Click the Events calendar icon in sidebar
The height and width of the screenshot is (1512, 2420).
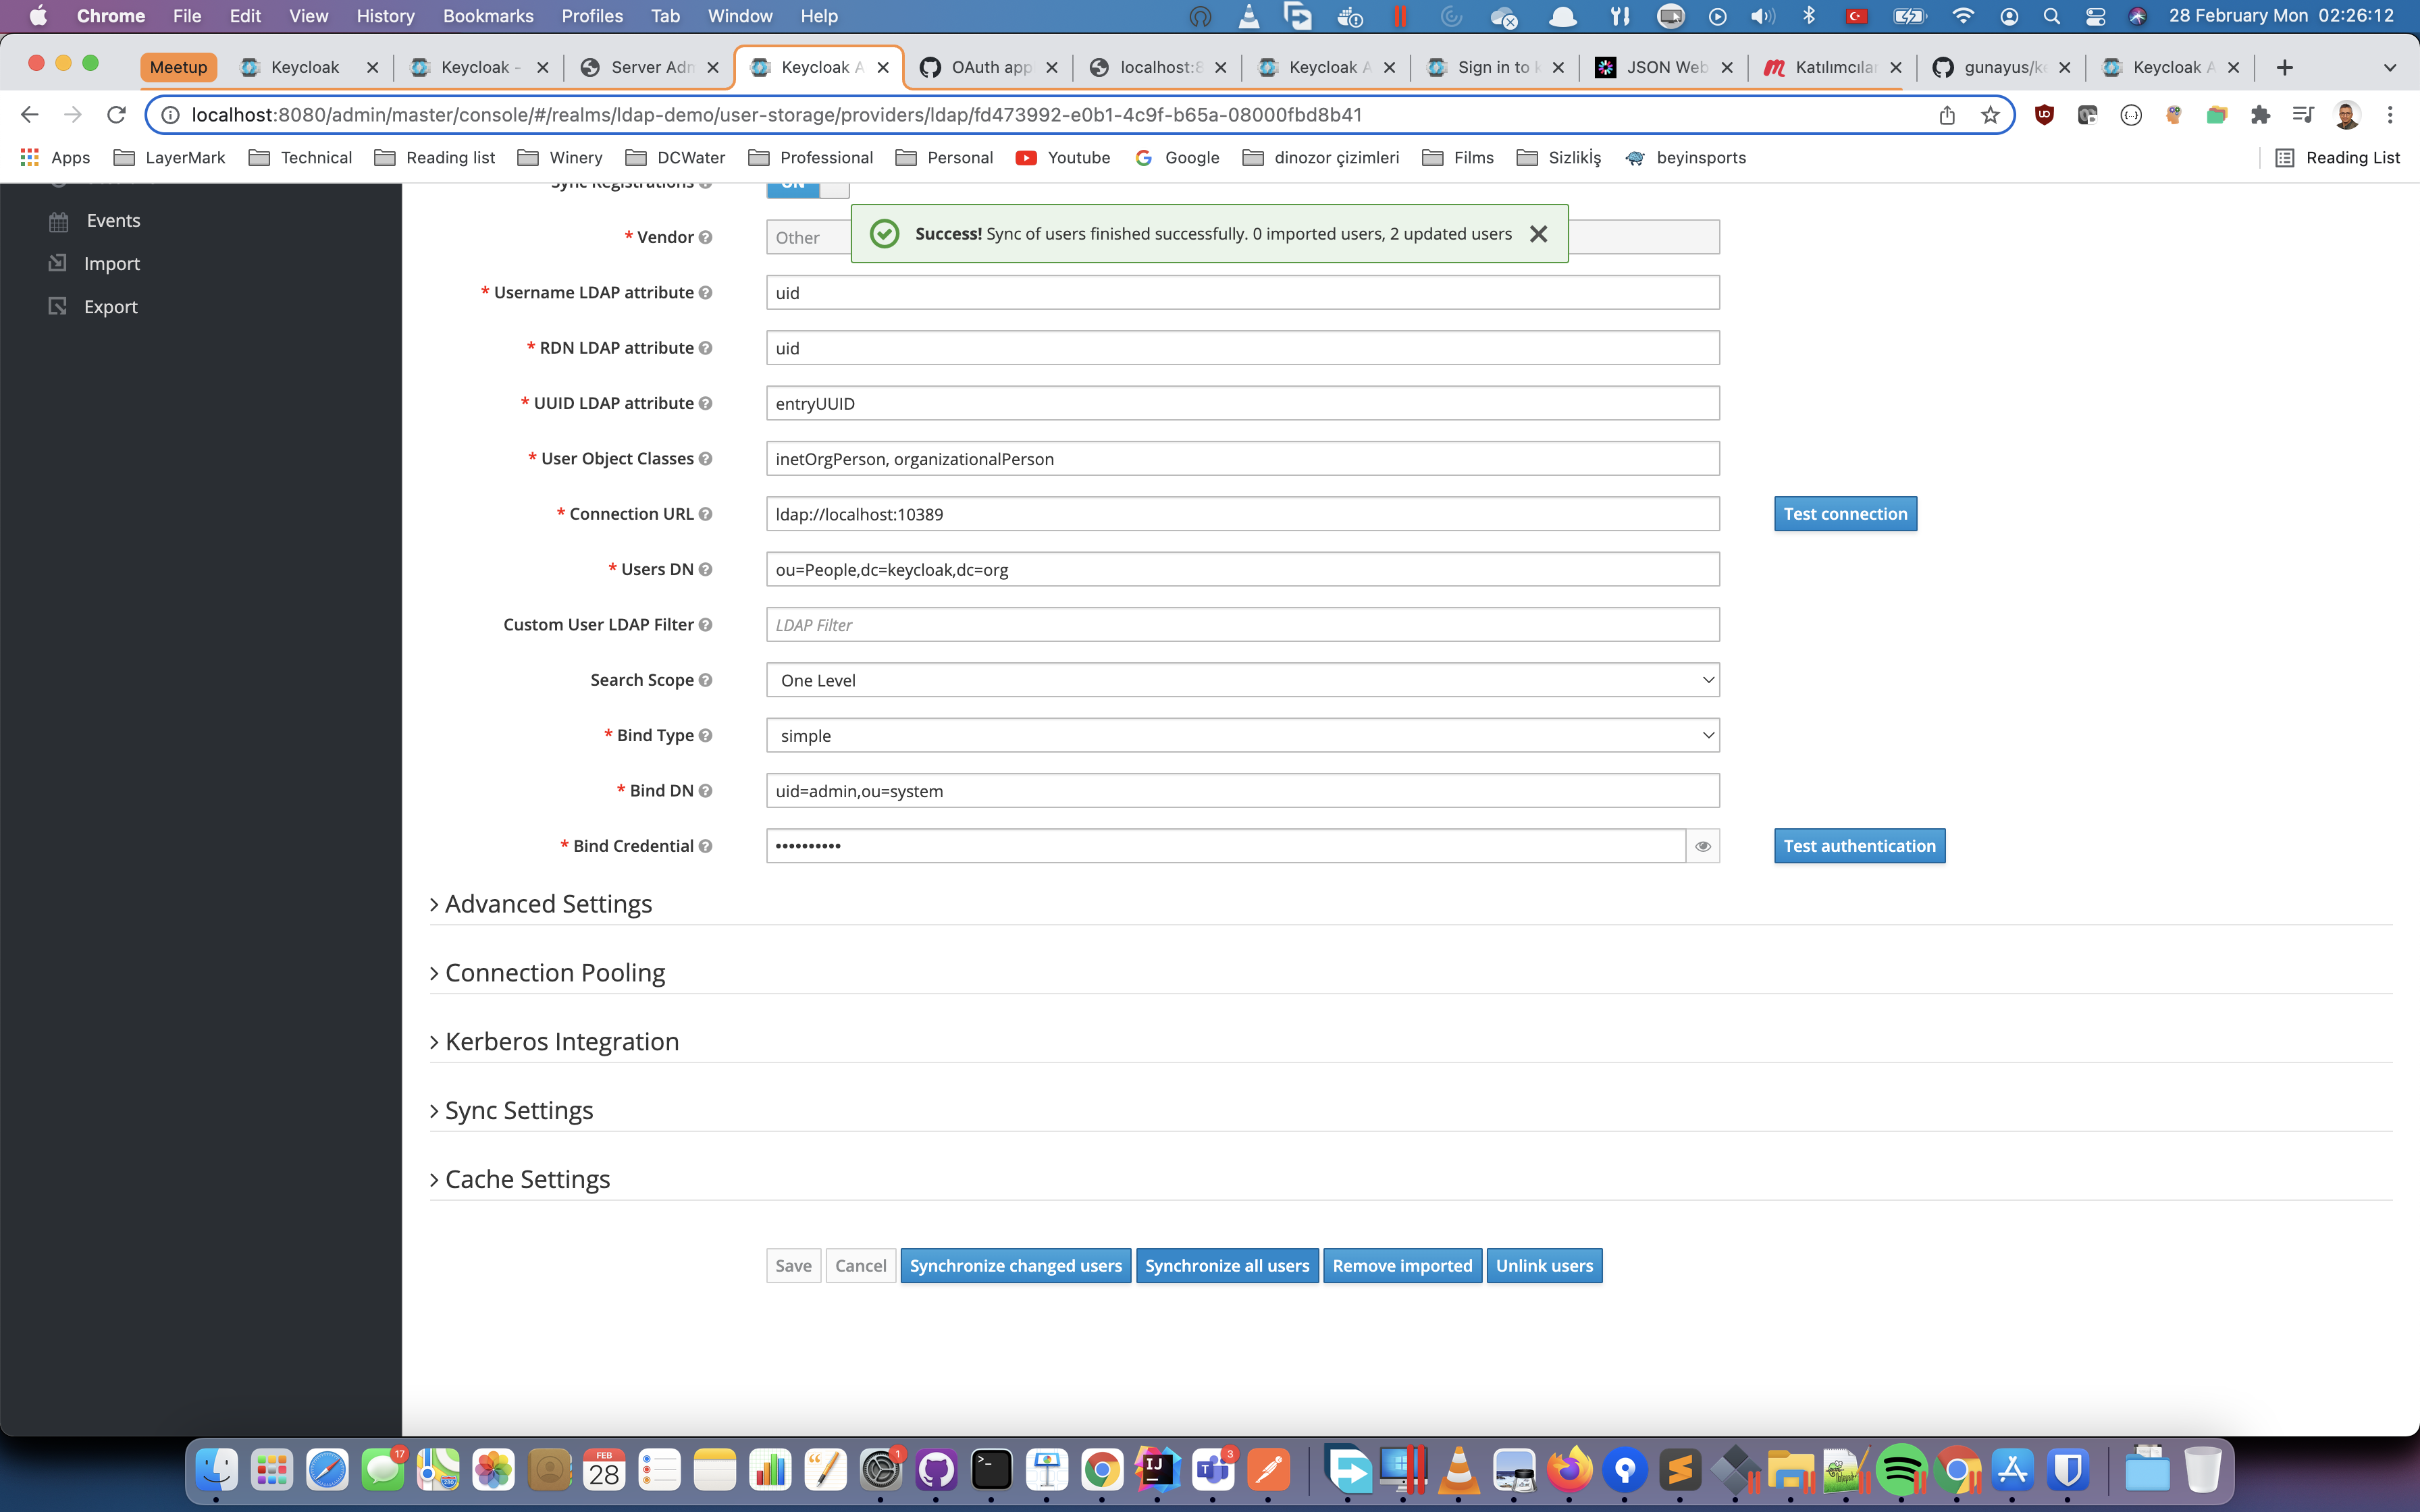click(x=59, y=221)
